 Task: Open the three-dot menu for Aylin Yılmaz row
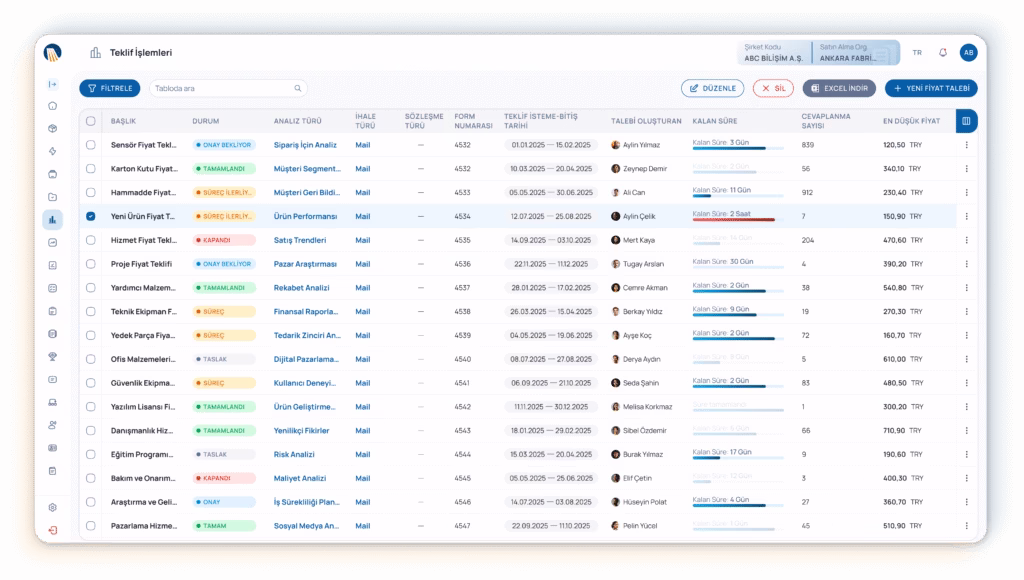[966, 145]
